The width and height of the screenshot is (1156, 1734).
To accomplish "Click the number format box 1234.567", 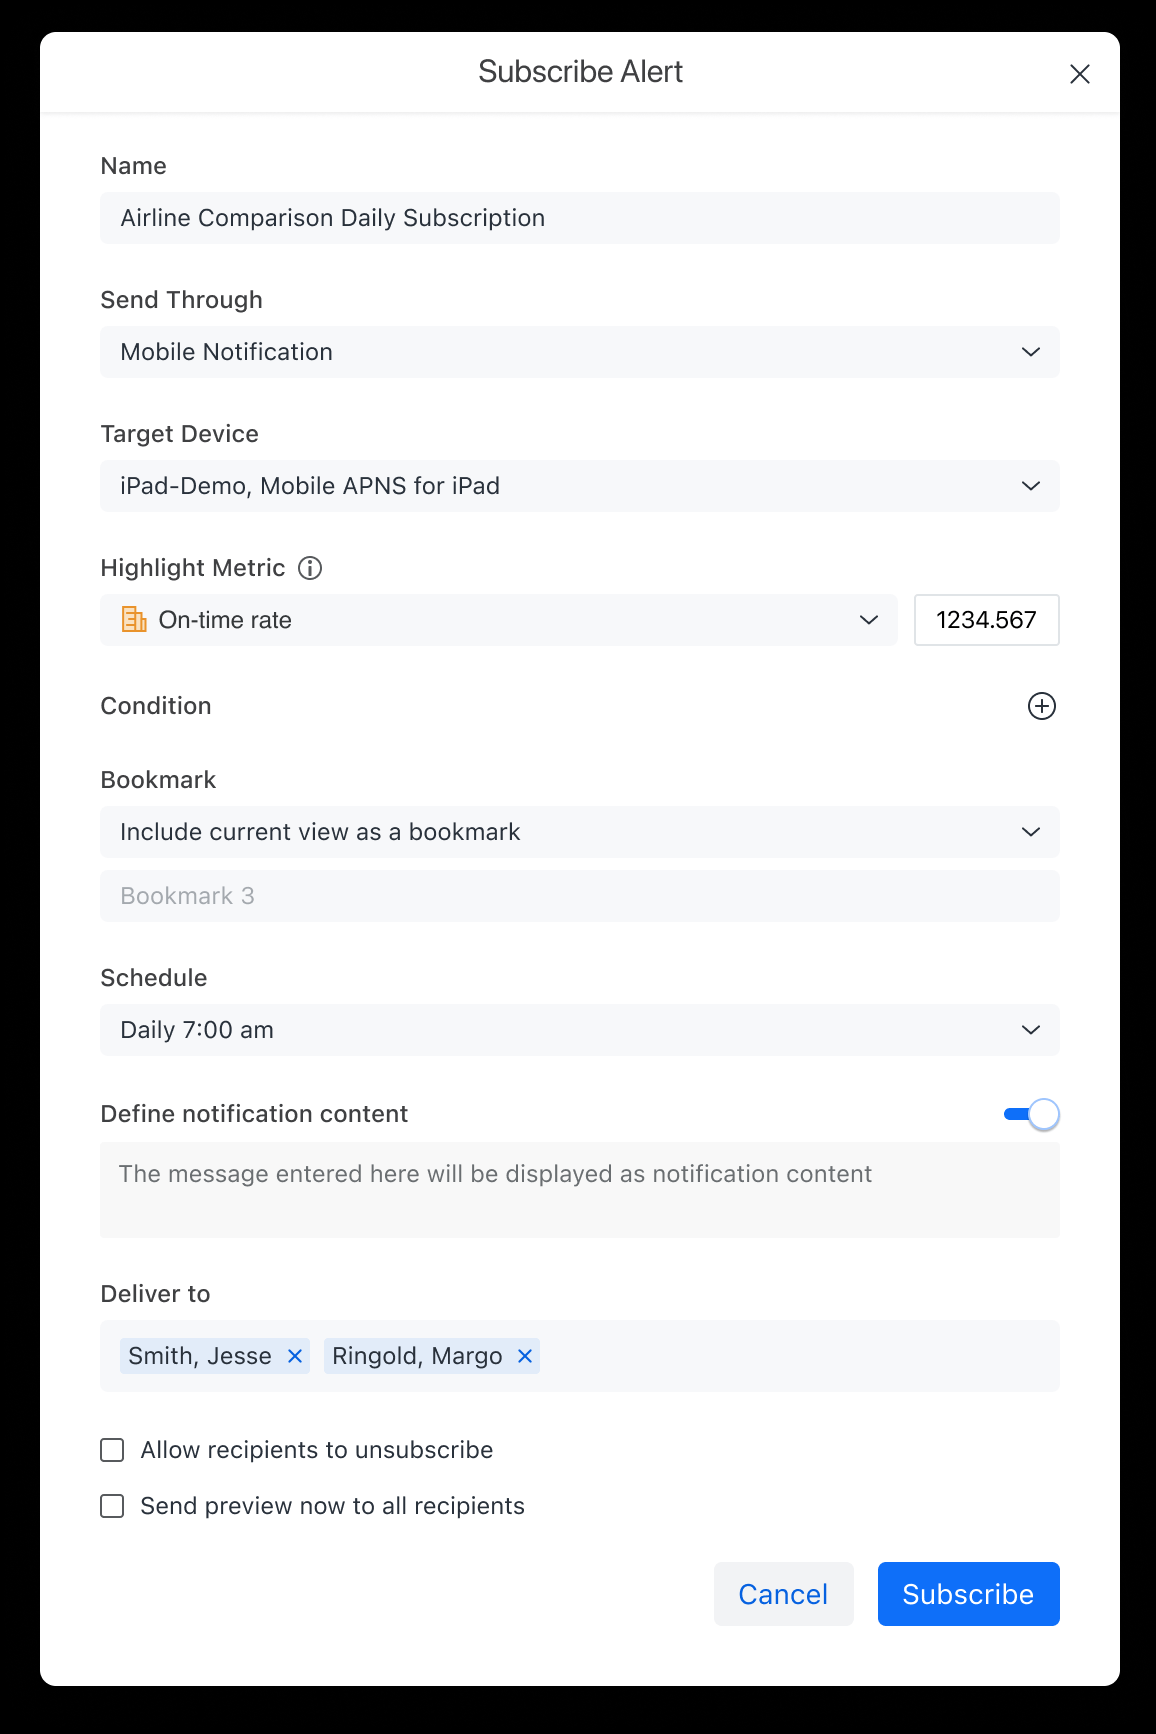I will click(986, 620).
